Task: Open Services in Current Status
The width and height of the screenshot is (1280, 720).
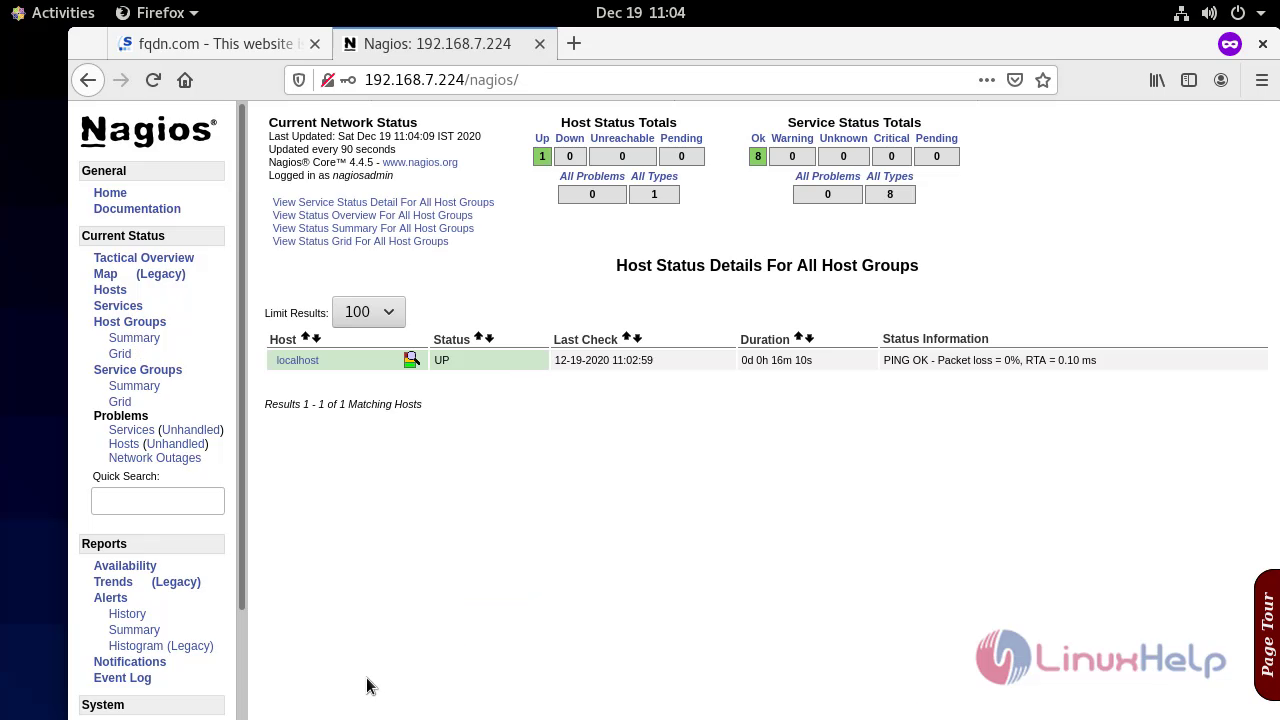Action: pos(118,306)
